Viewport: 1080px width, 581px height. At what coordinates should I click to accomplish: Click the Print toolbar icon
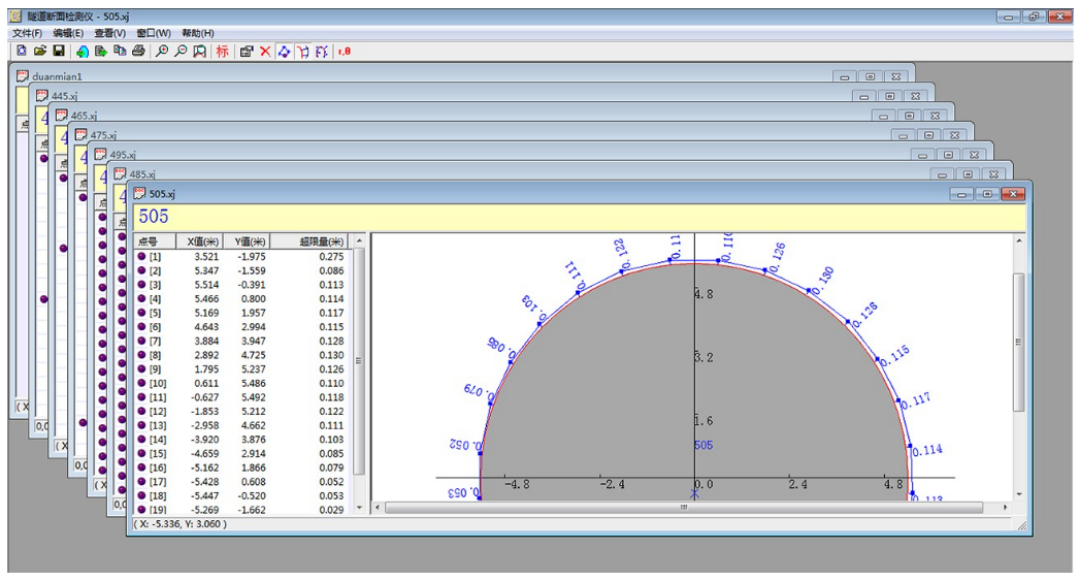[x=139, y=51]
